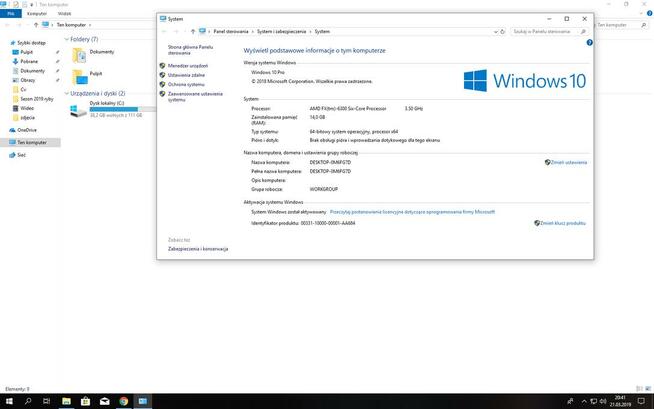This screenshot has height=409, width=654.
Task: Open File Explorer from the taskbar
Action: (66, 401)
